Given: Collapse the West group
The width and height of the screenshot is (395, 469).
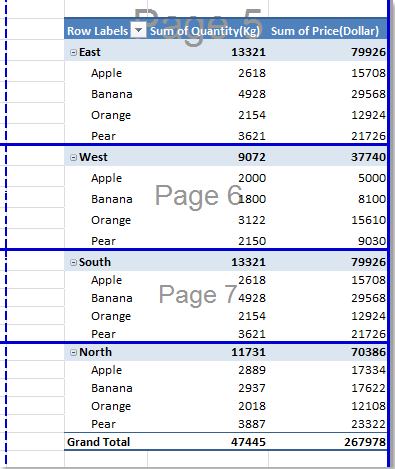Looking at the screenshot, I should [73, 157].
